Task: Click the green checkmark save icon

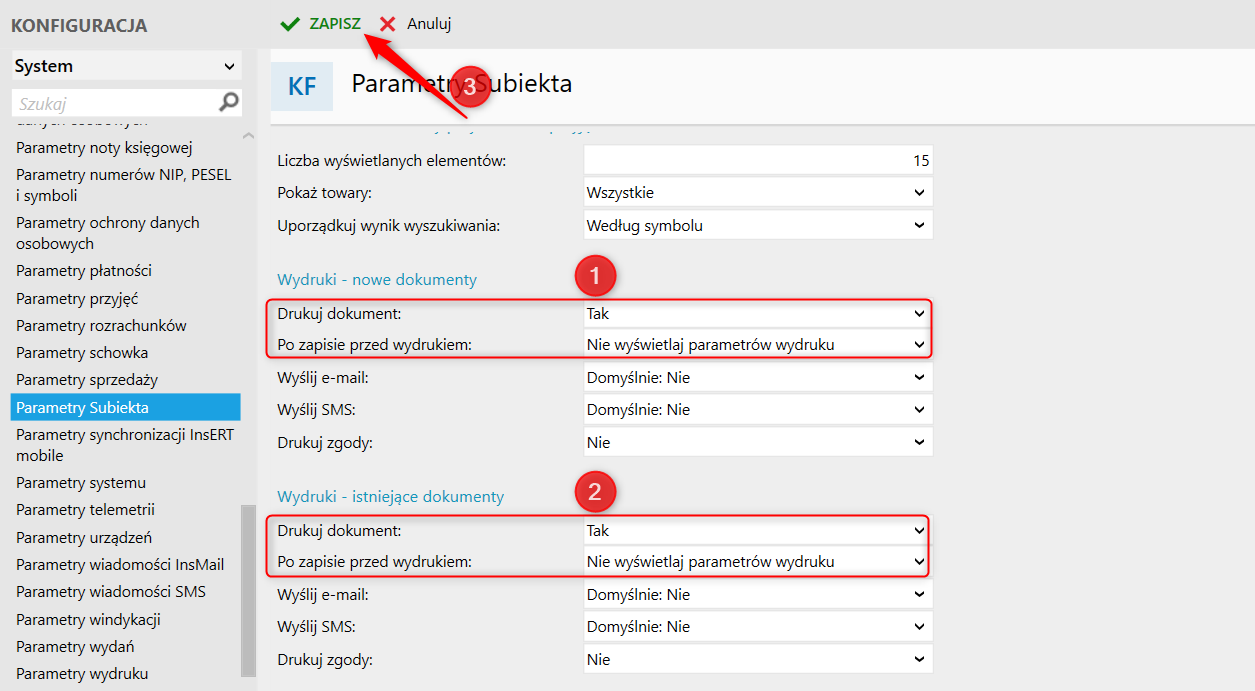Action: 290,24
